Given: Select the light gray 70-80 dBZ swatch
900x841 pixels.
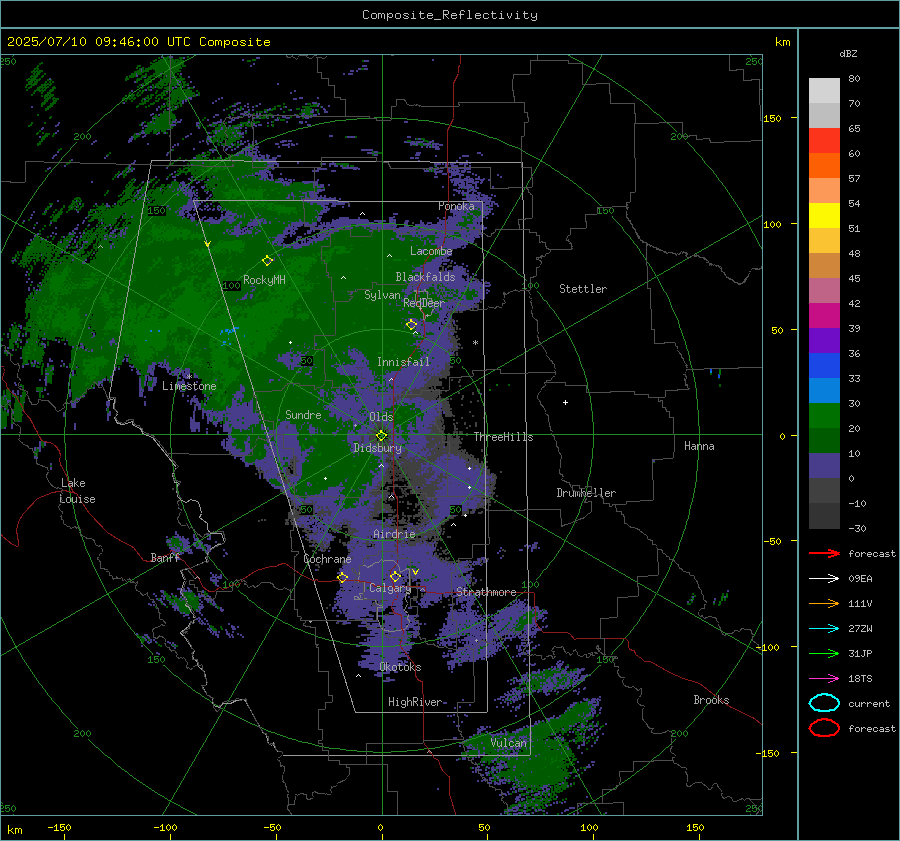Looking at the screenshot, I should coord(824,91).
